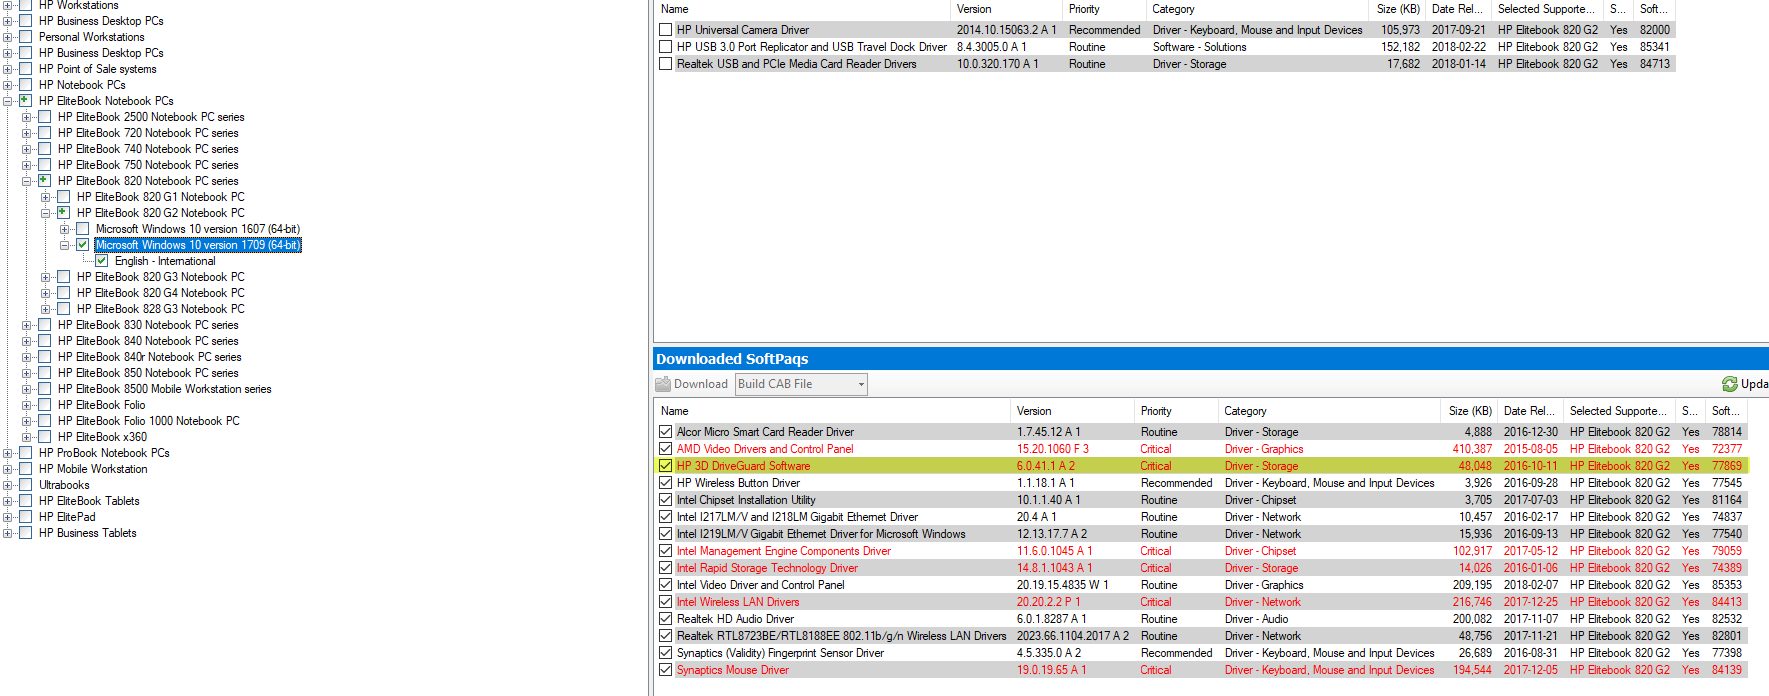1769x696 pixels.
Task: Sort available list by Priority column header
Action: click(1103, 9)
